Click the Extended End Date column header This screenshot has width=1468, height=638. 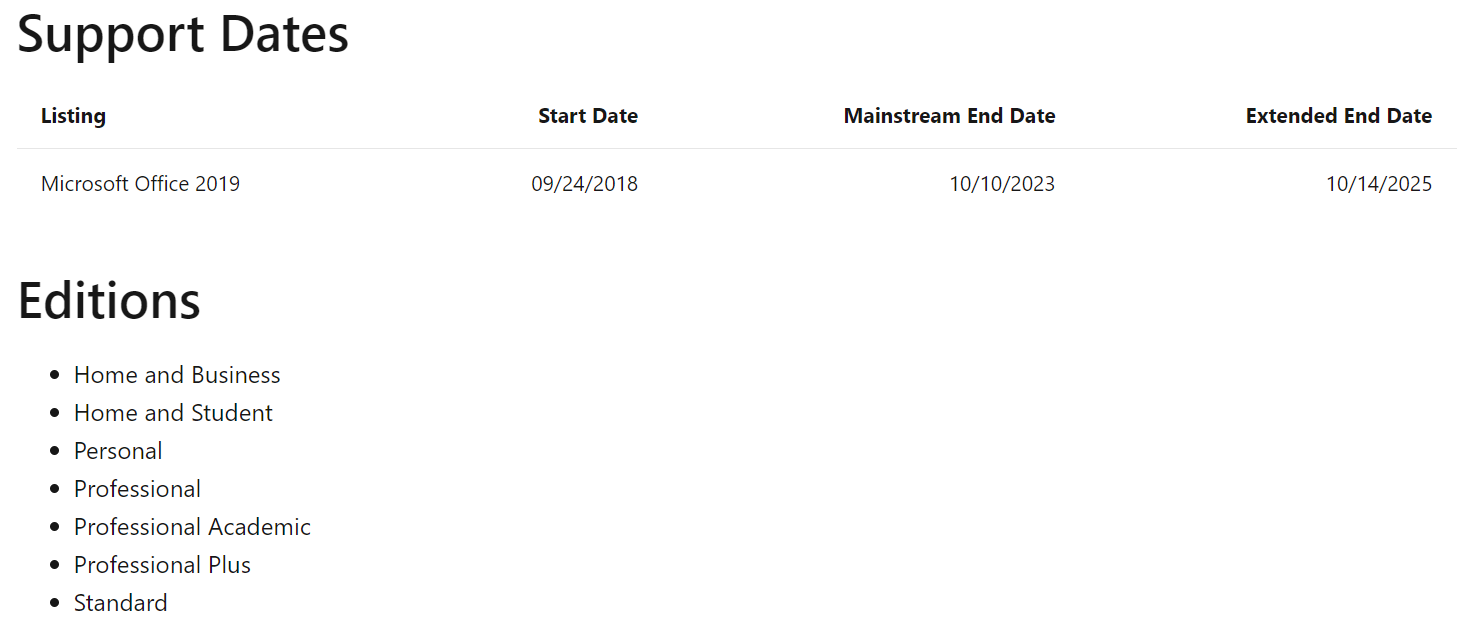click(1339, 116)
